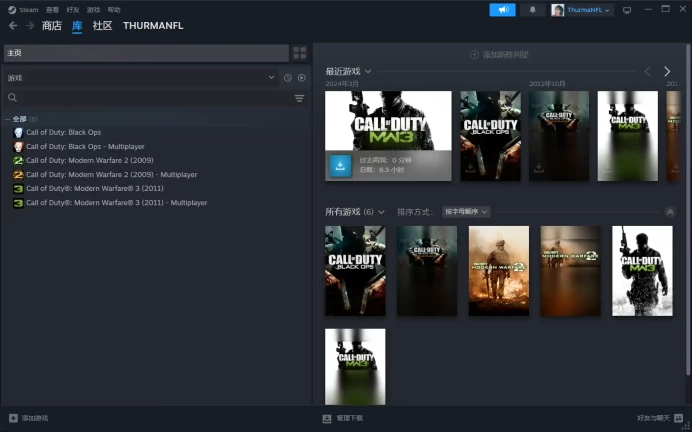
Task: Open the 好友 menu
Action: pyautogui.click(x=73, y=10)
